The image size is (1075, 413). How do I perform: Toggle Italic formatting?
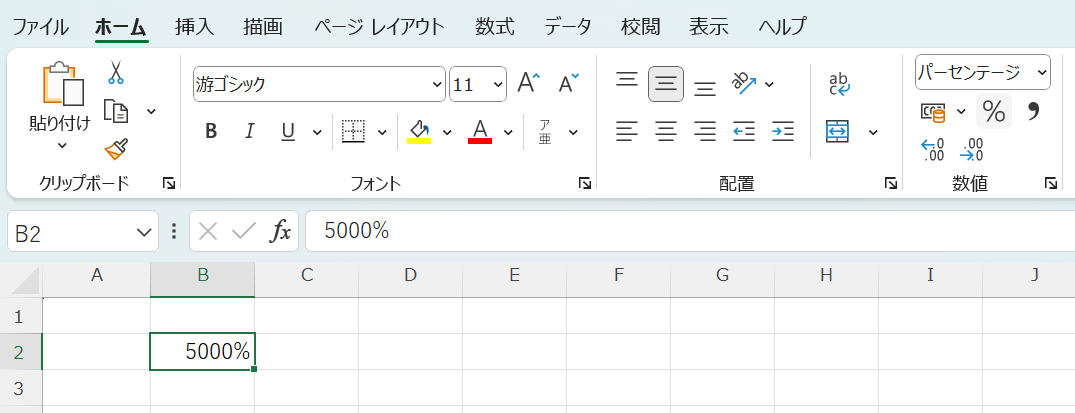tap(249, 131)
